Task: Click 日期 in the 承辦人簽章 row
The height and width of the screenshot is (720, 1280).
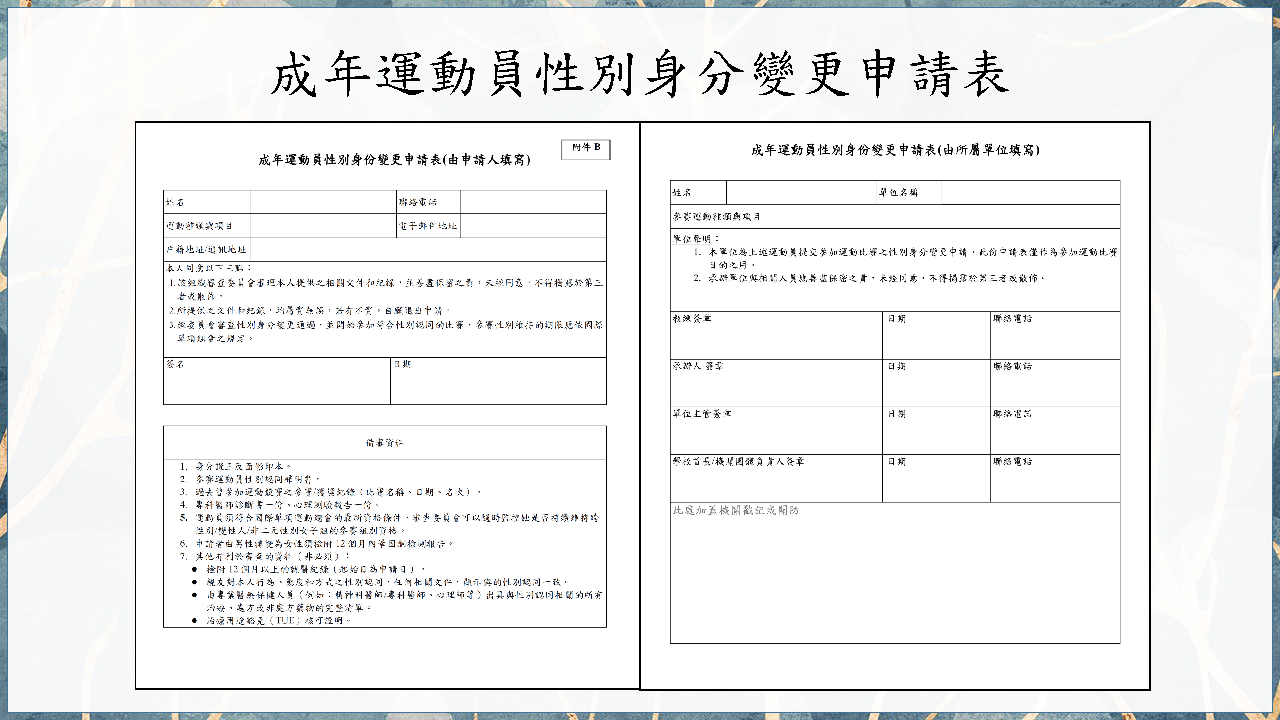Action: tap(895, 367)
